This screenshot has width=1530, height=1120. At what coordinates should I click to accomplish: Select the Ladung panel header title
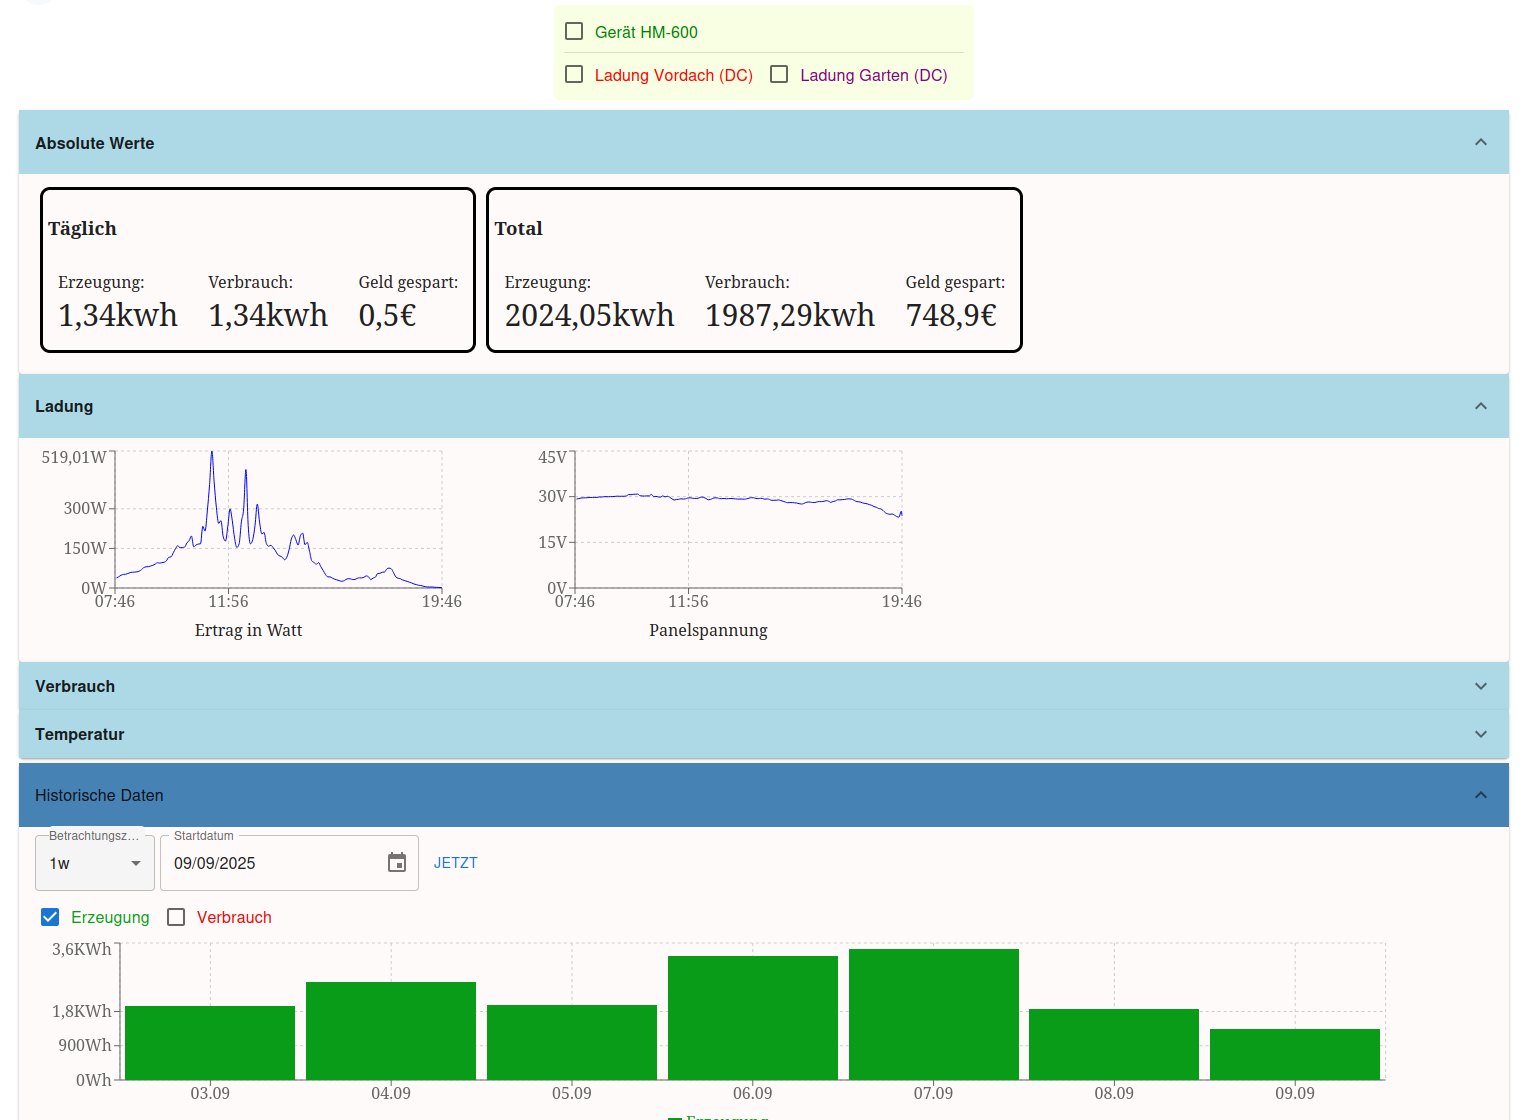pos(64,406)
